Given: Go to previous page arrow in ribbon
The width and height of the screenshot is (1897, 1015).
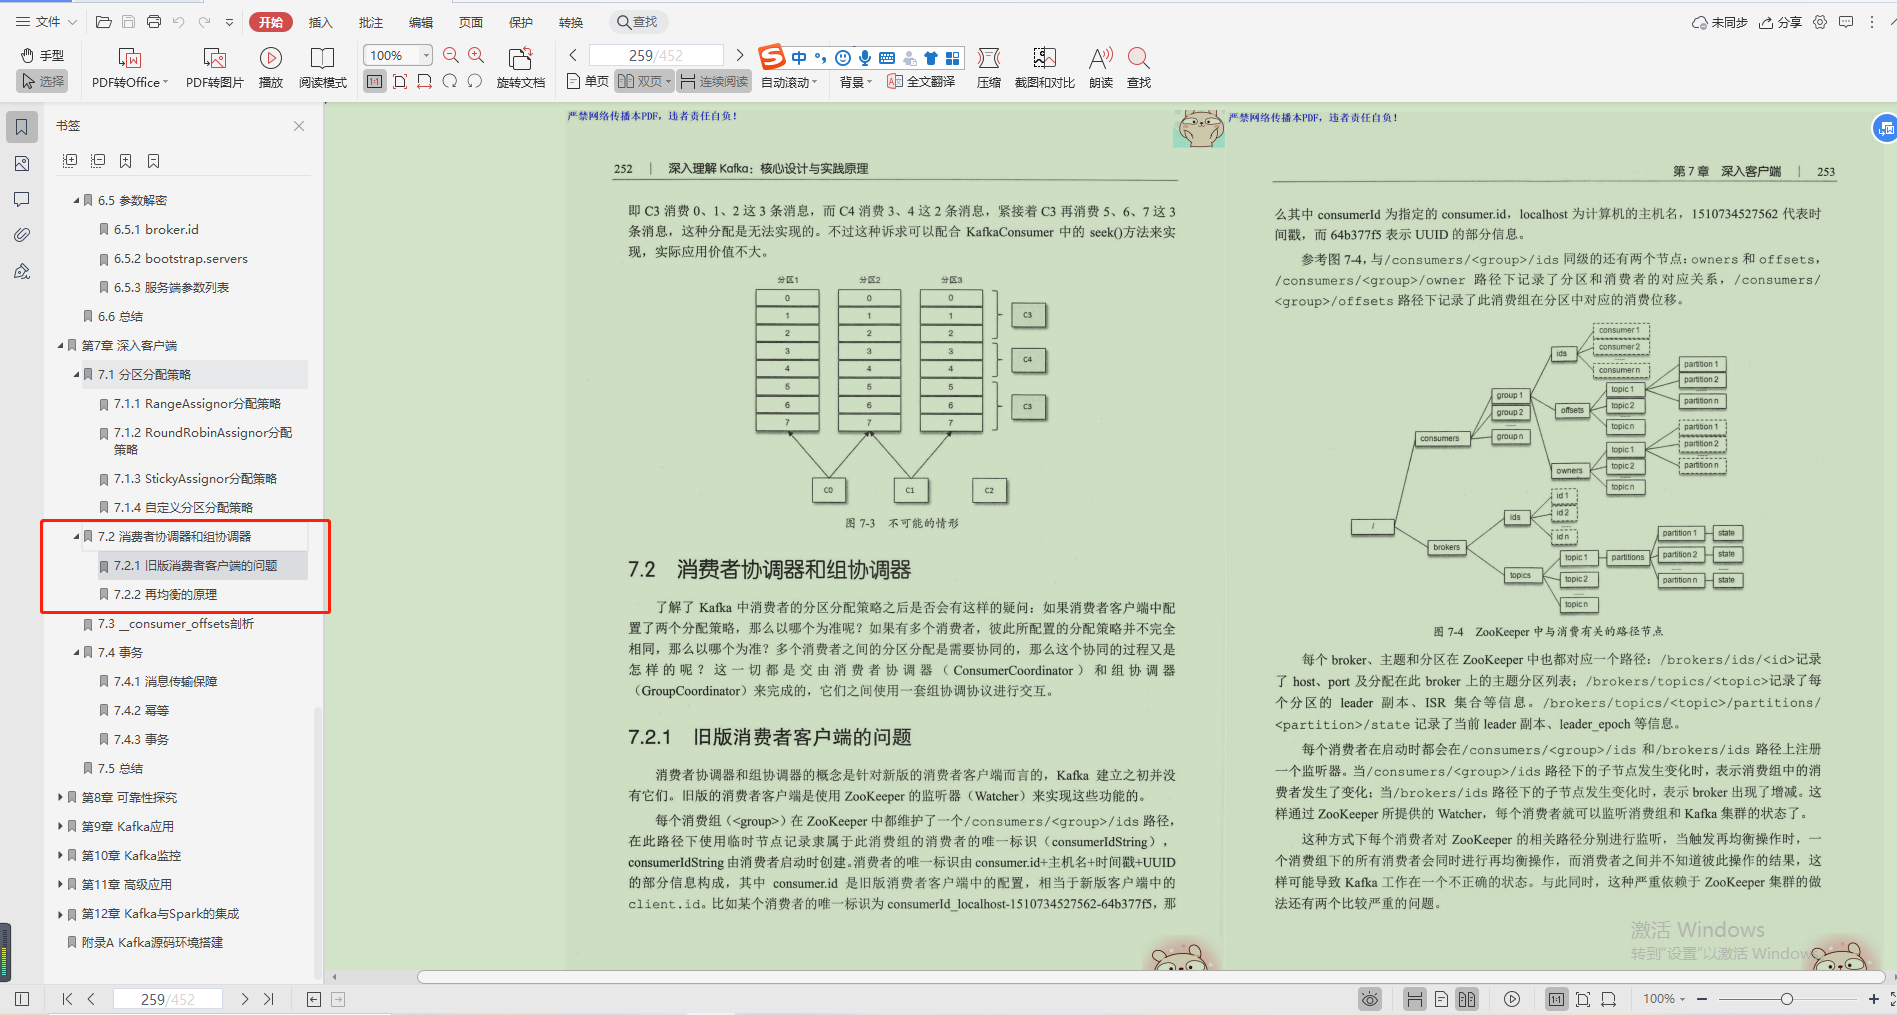Looking at the screenshot, I should pos(573,55).
